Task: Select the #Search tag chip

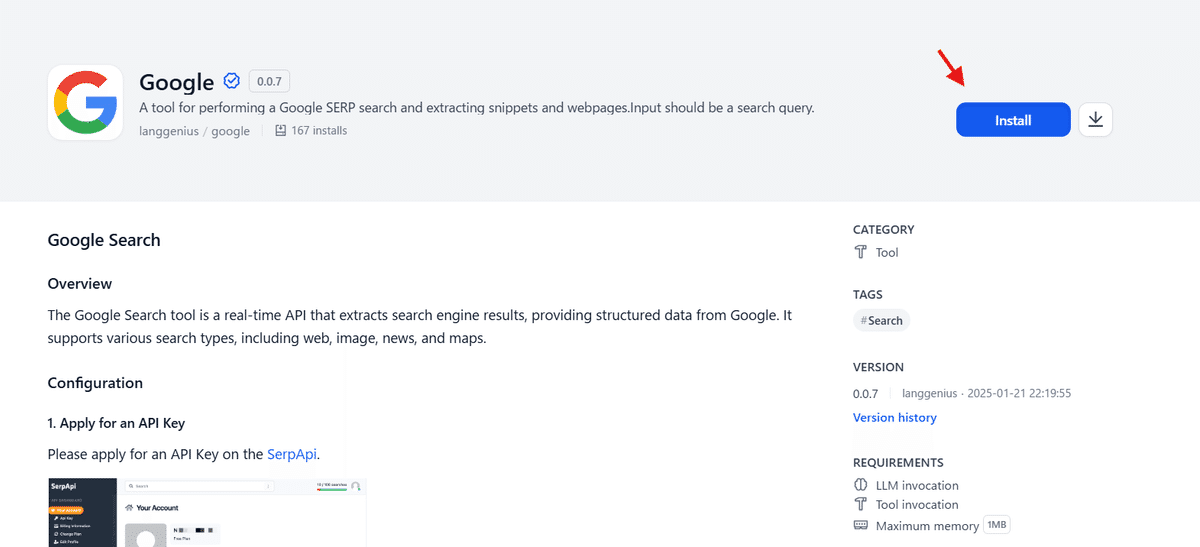Action: coord(881,321)
